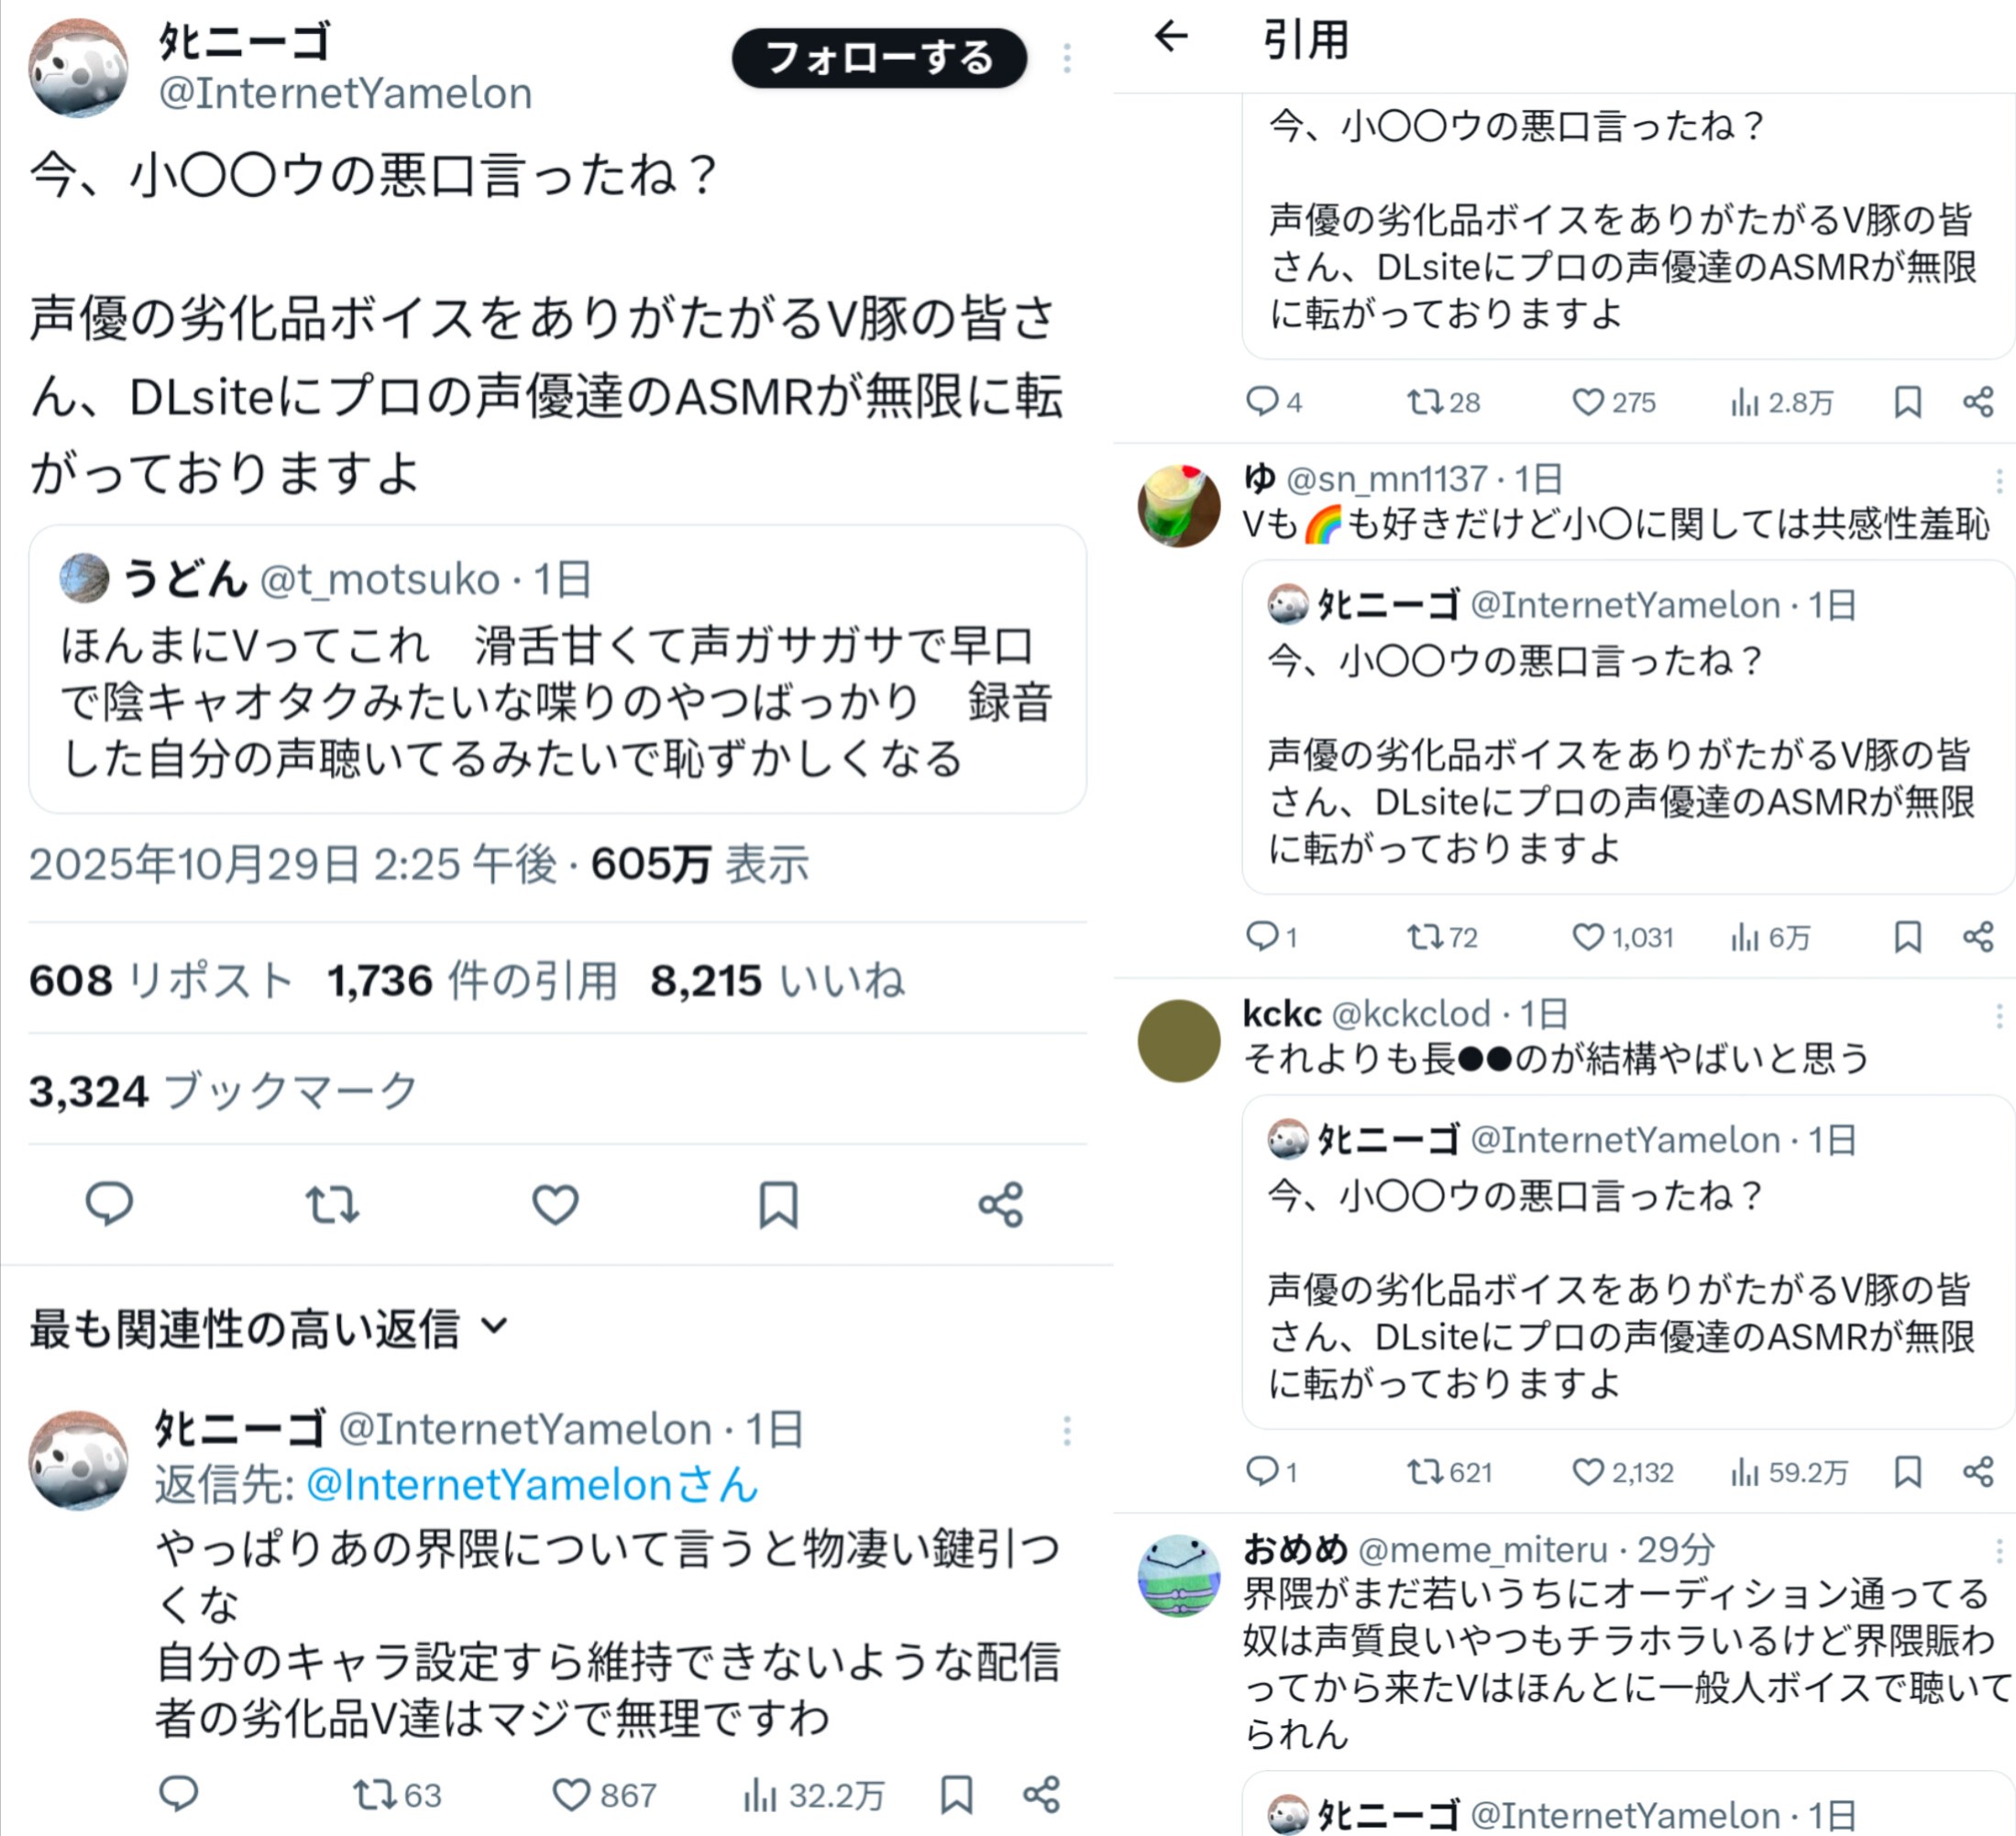Open @InternetYamelon mention link in reply

(x=531, y=1484)
